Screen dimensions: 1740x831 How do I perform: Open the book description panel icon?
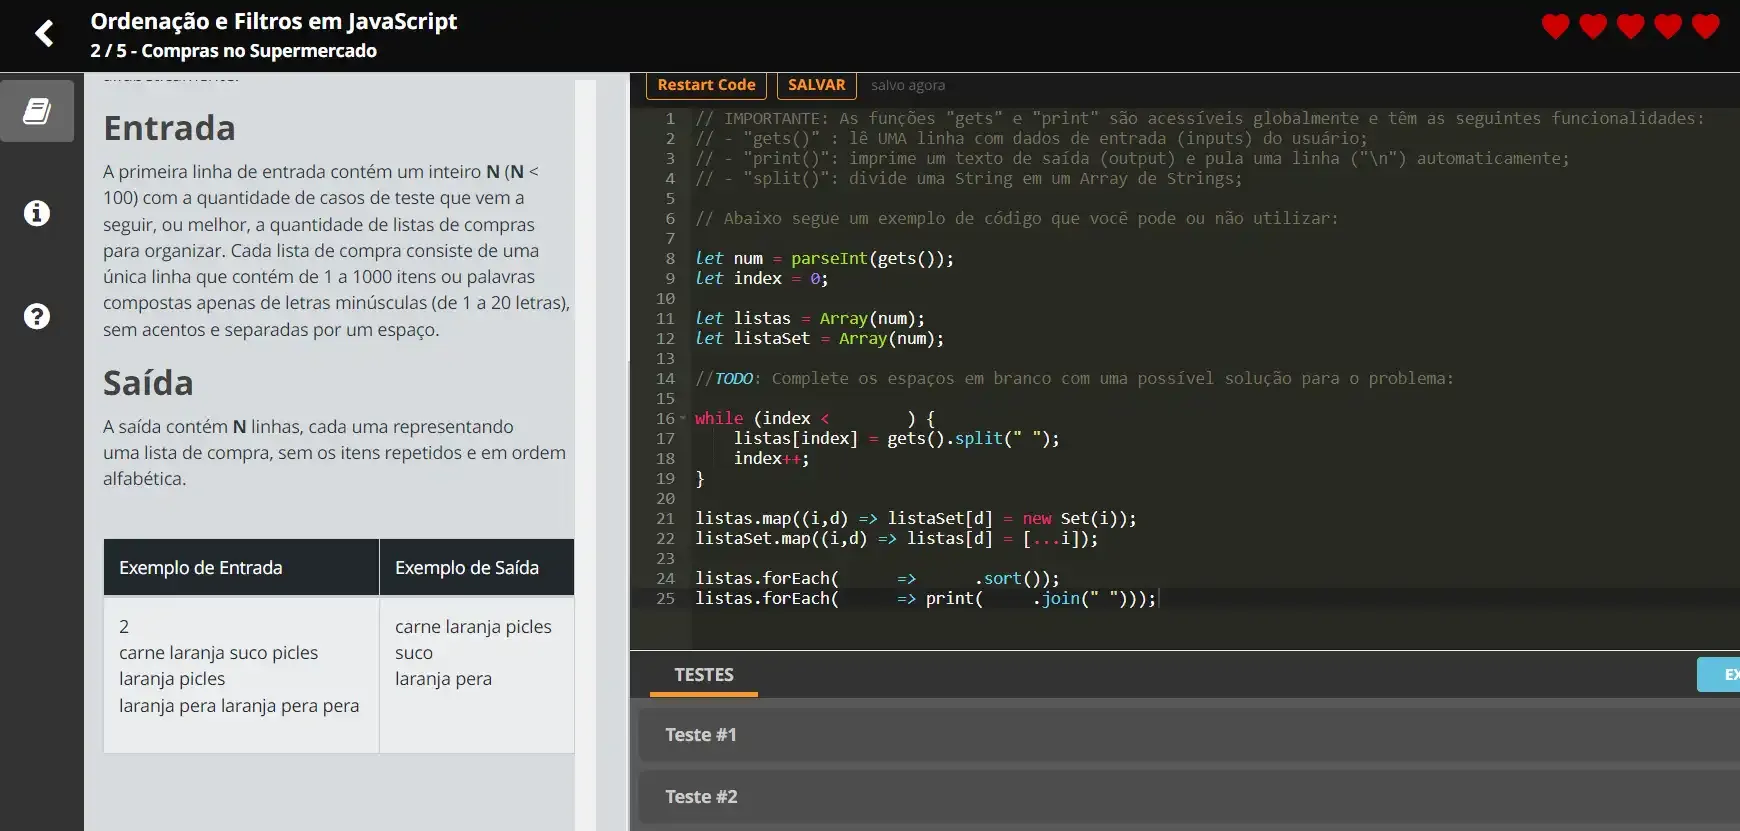tap(37, 111)
